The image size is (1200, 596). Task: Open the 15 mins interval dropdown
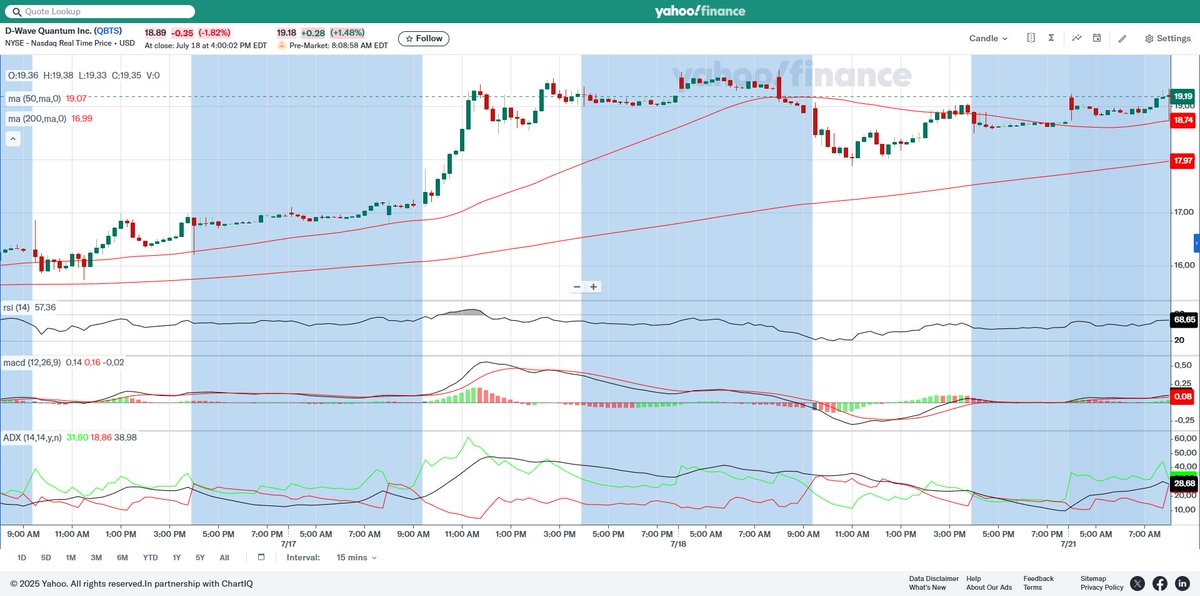click(x=357, y=557)
